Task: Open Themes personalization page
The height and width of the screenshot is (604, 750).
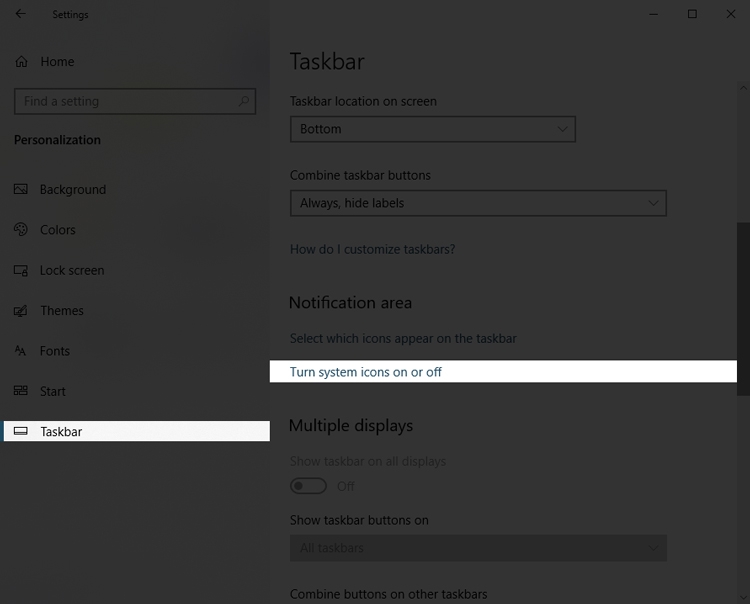Action: pos(62,311)
